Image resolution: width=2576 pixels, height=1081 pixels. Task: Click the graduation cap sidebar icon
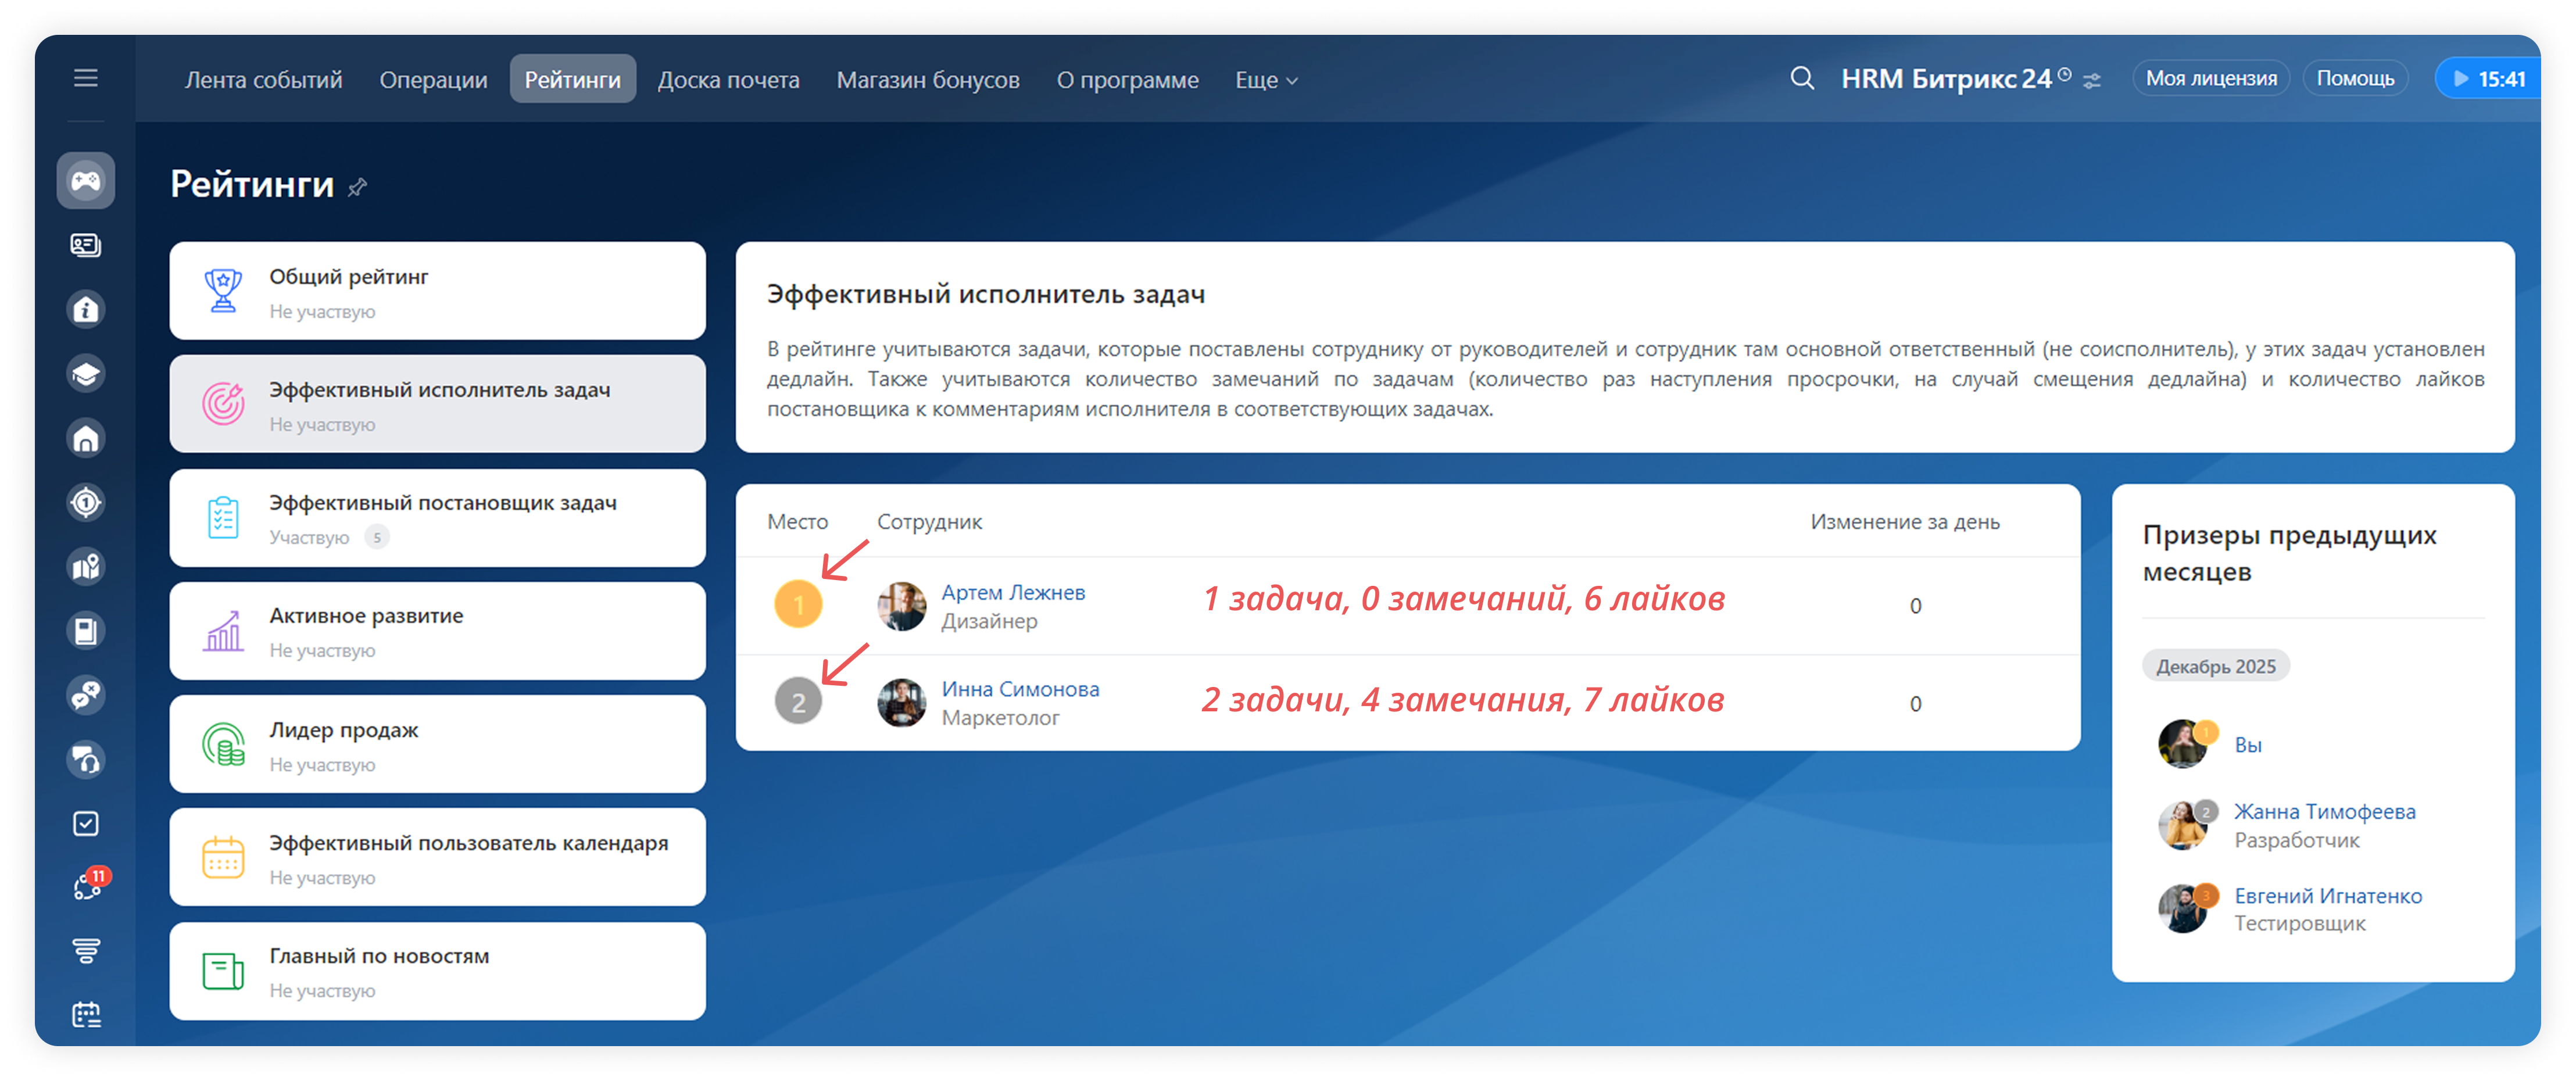(86, 374)
